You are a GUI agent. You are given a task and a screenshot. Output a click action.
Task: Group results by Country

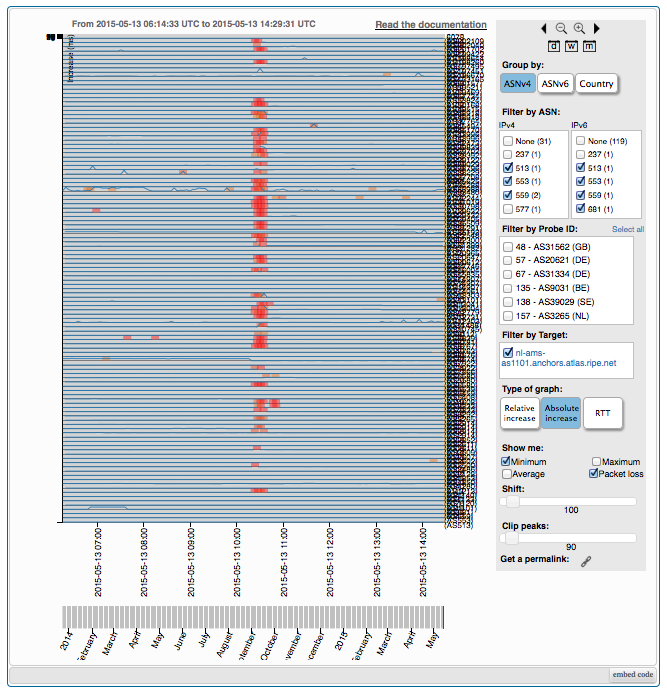[596, 84]
